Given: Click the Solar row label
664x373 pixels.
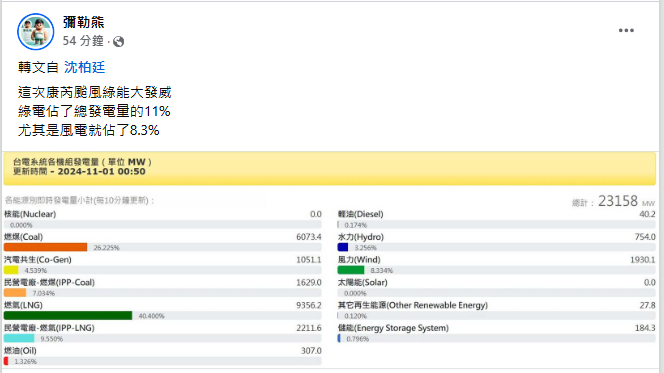Looking at the screenshot, I should point(362,282).
